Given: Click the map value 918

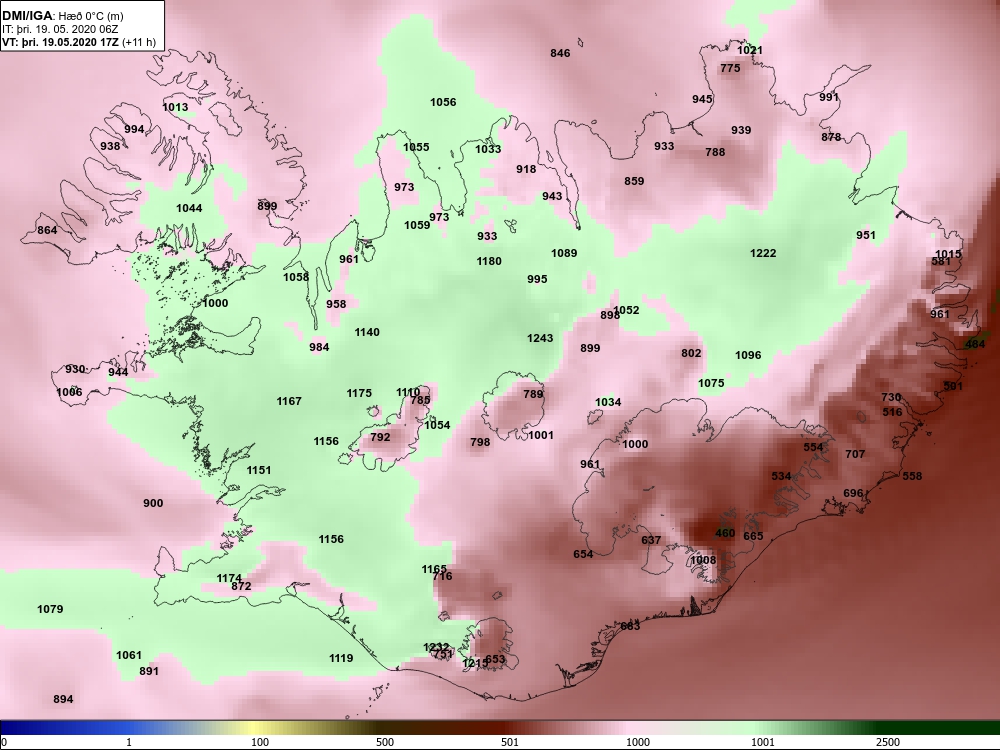Looking at the screenshot, I should coord(526,169).
